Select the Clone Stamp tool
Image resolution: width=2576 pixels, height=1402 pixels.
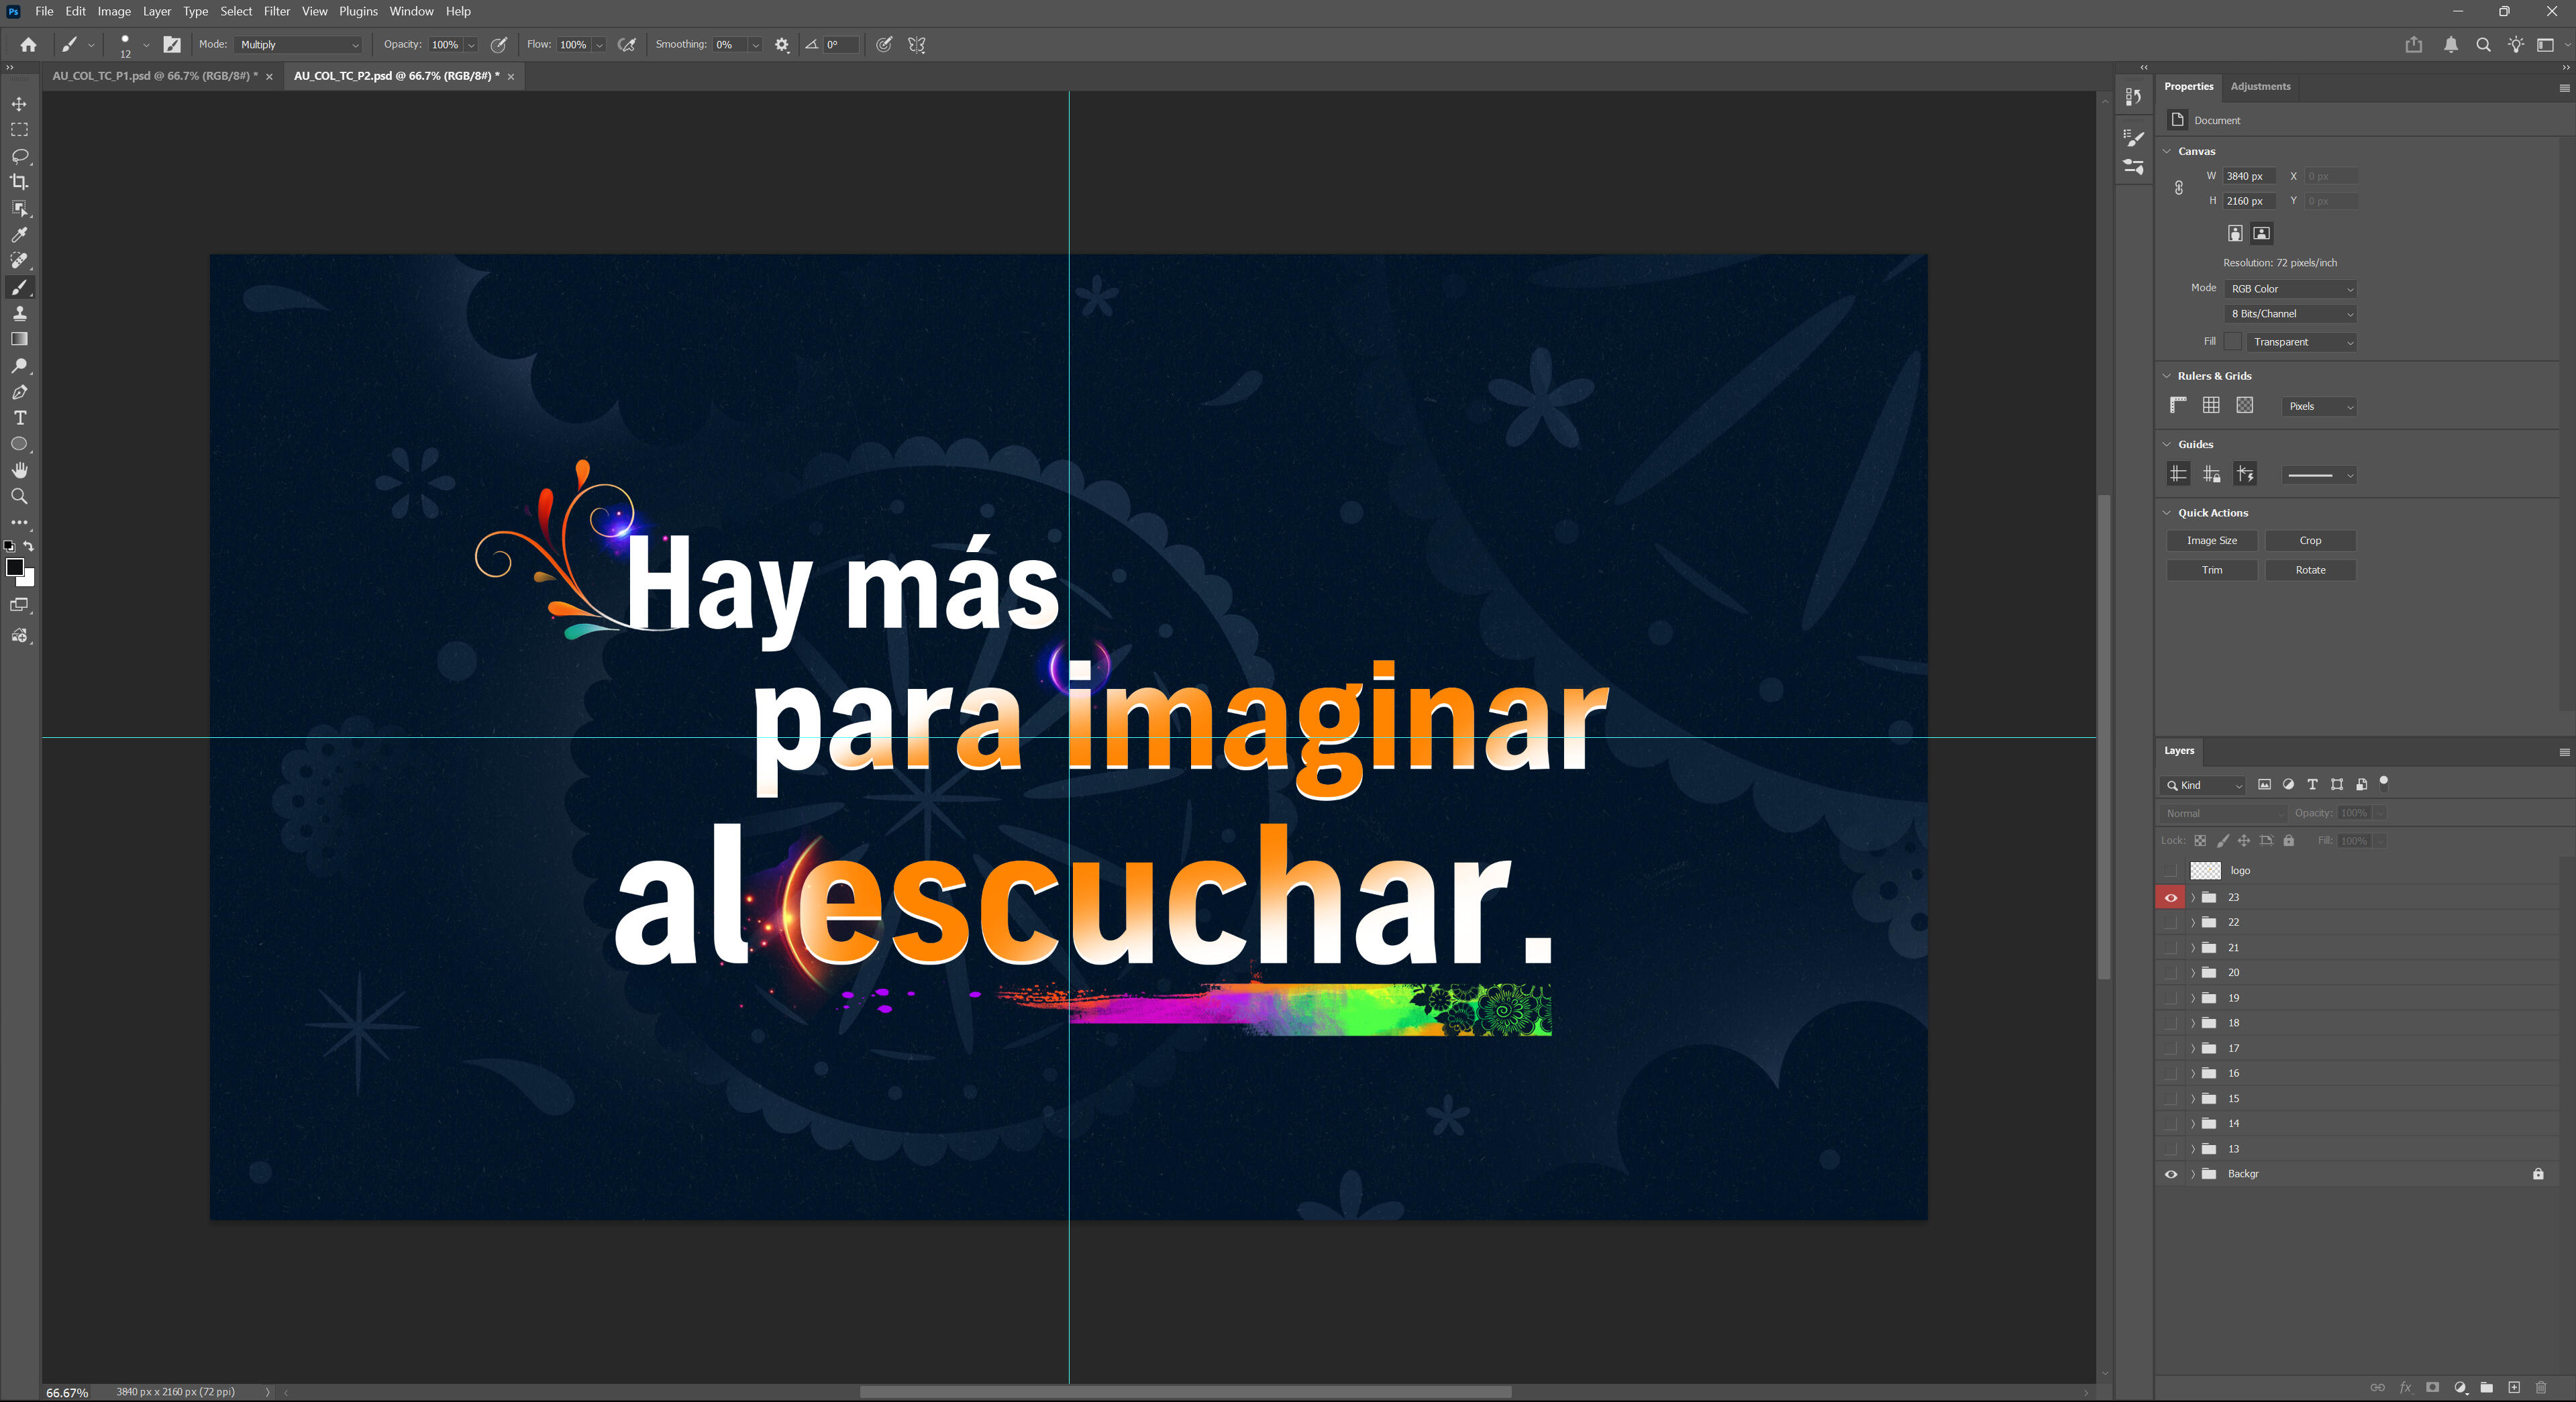pos(19,314)
